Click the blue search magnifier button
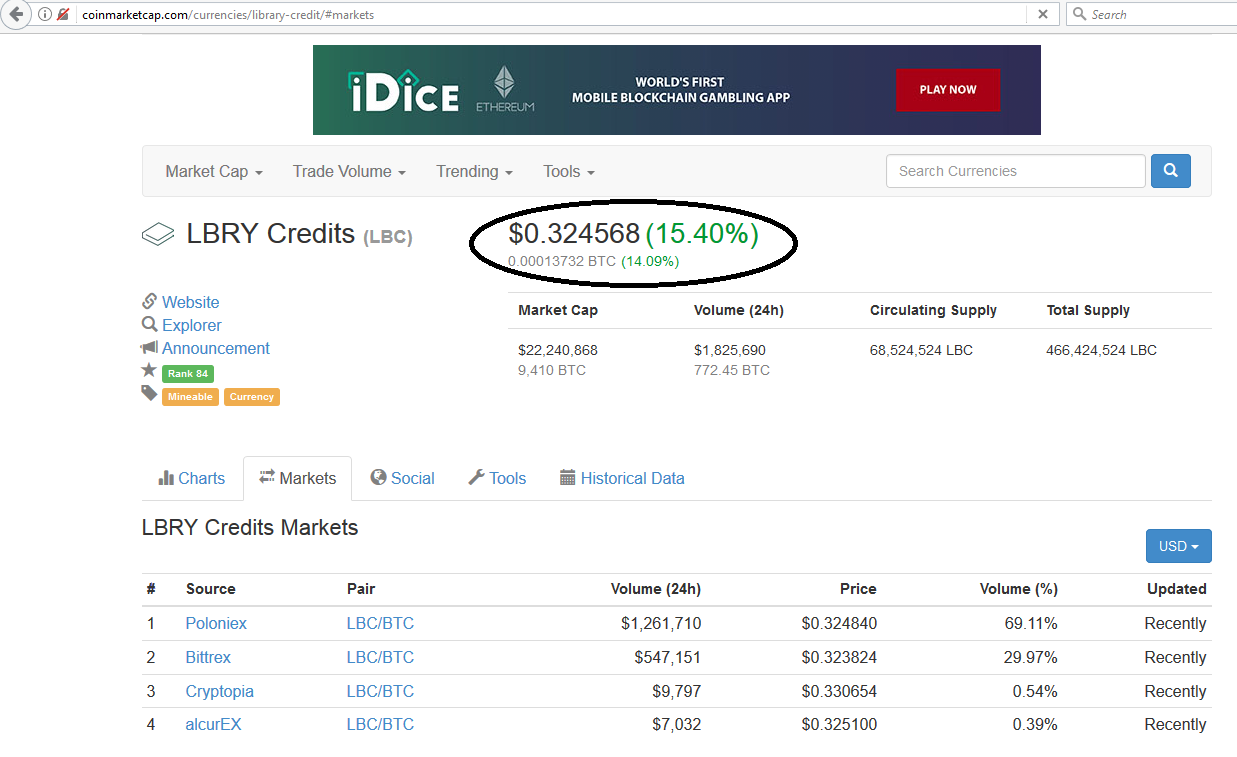Screen dimensions: 1237x757 point(1170,171)
